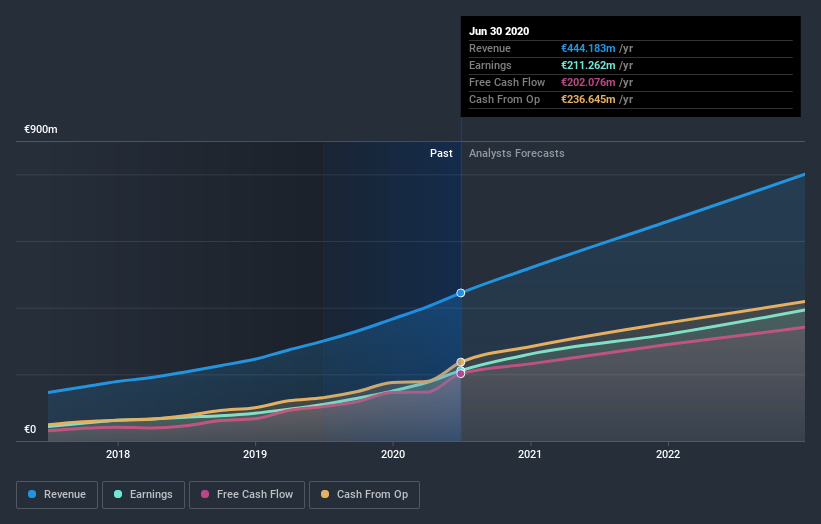Click the €202.076m free cash flow value

tap(588, 82)
